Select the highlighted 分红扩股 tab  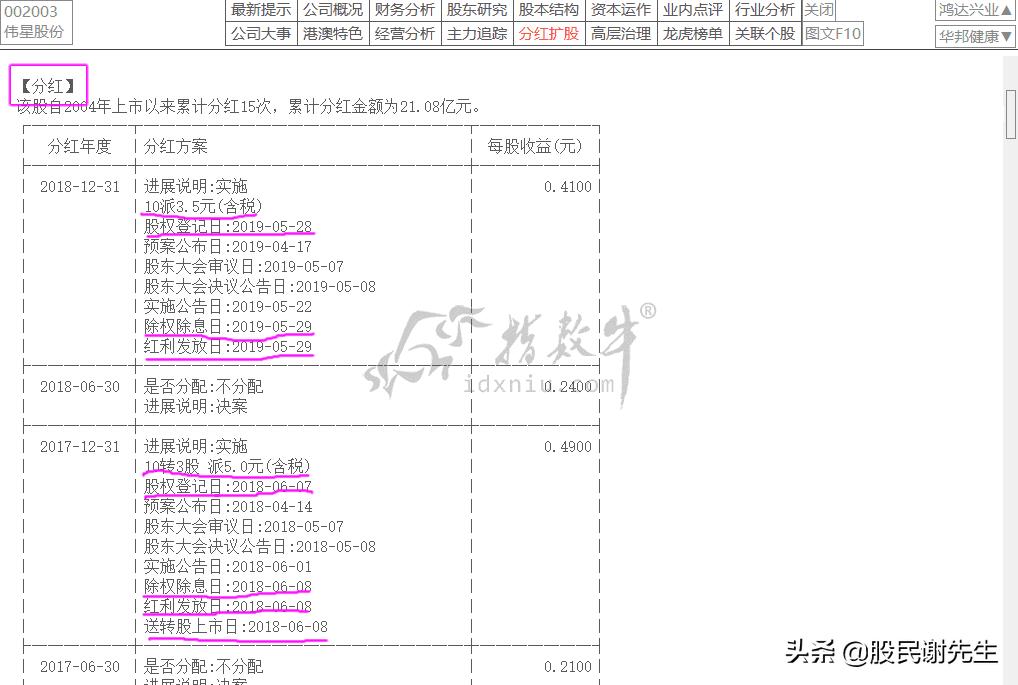point(548,32)
